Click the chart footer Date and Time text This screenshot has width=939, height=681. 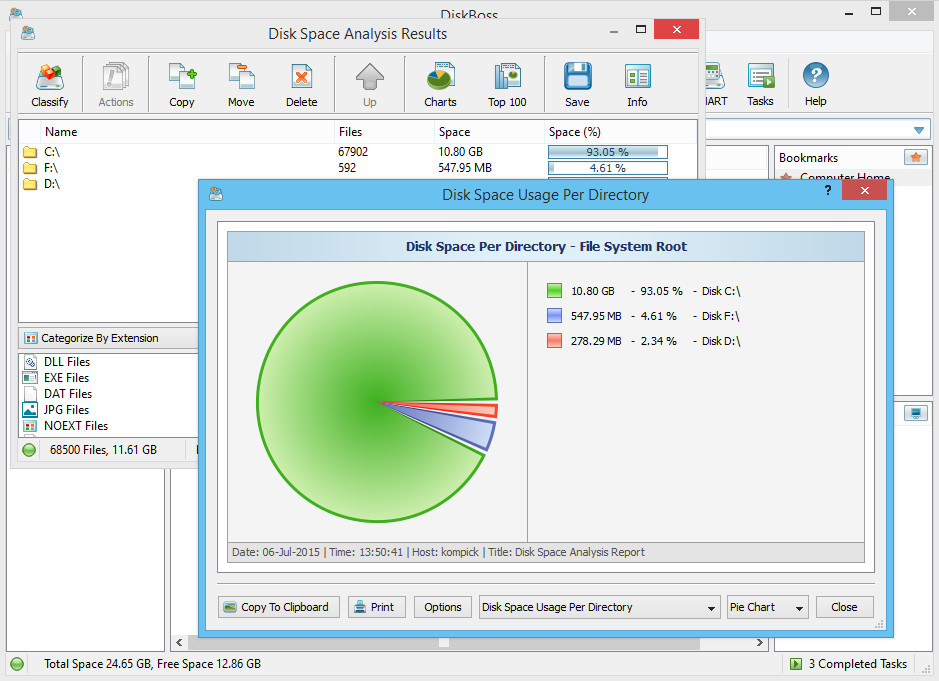[x=317, y=552]
